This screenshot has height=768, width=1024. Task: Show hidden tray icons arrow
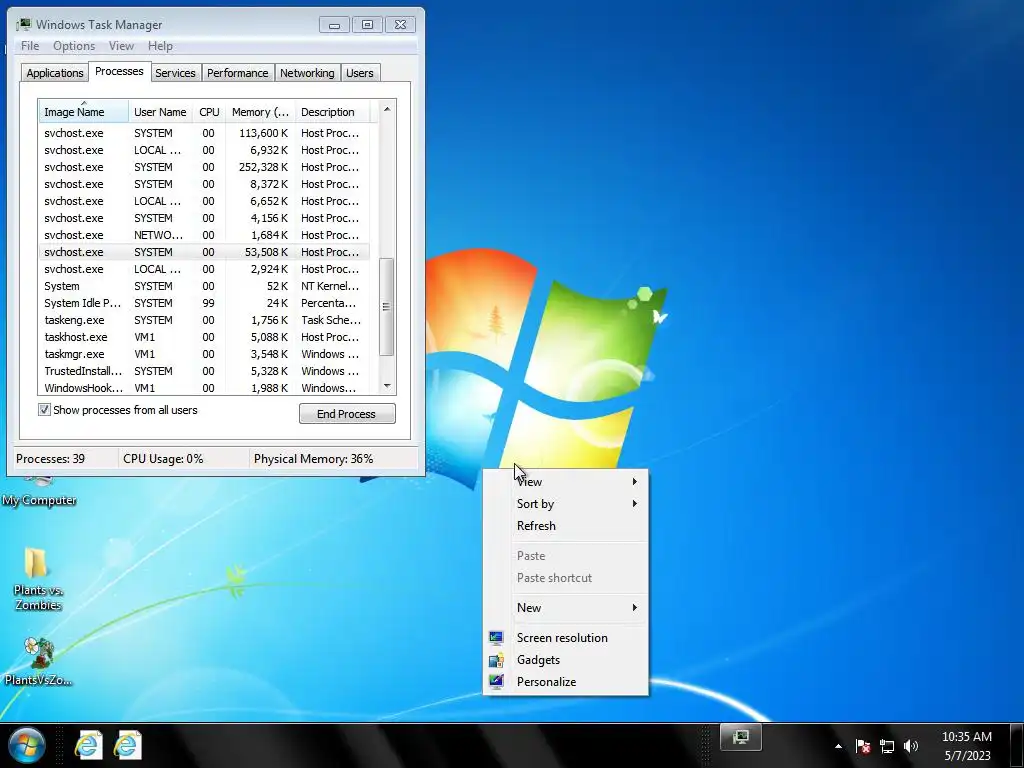[x=839, y=746]
